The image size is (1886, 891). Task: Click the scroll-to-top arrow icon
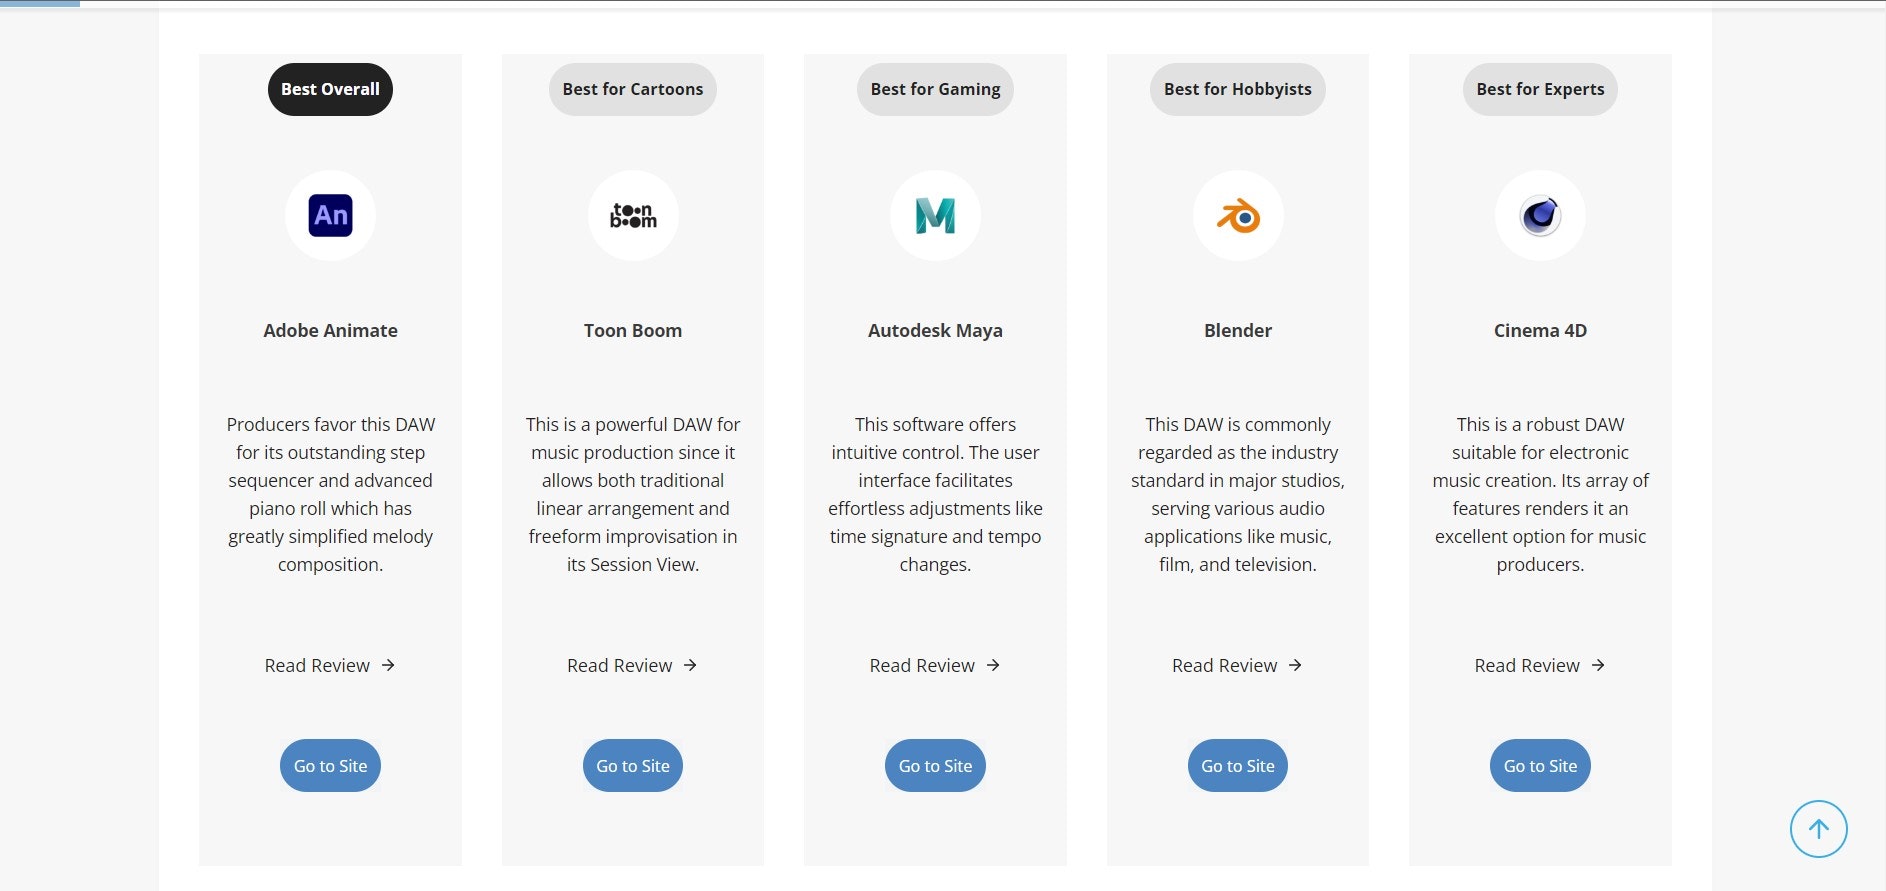[x=1818, y=829]
